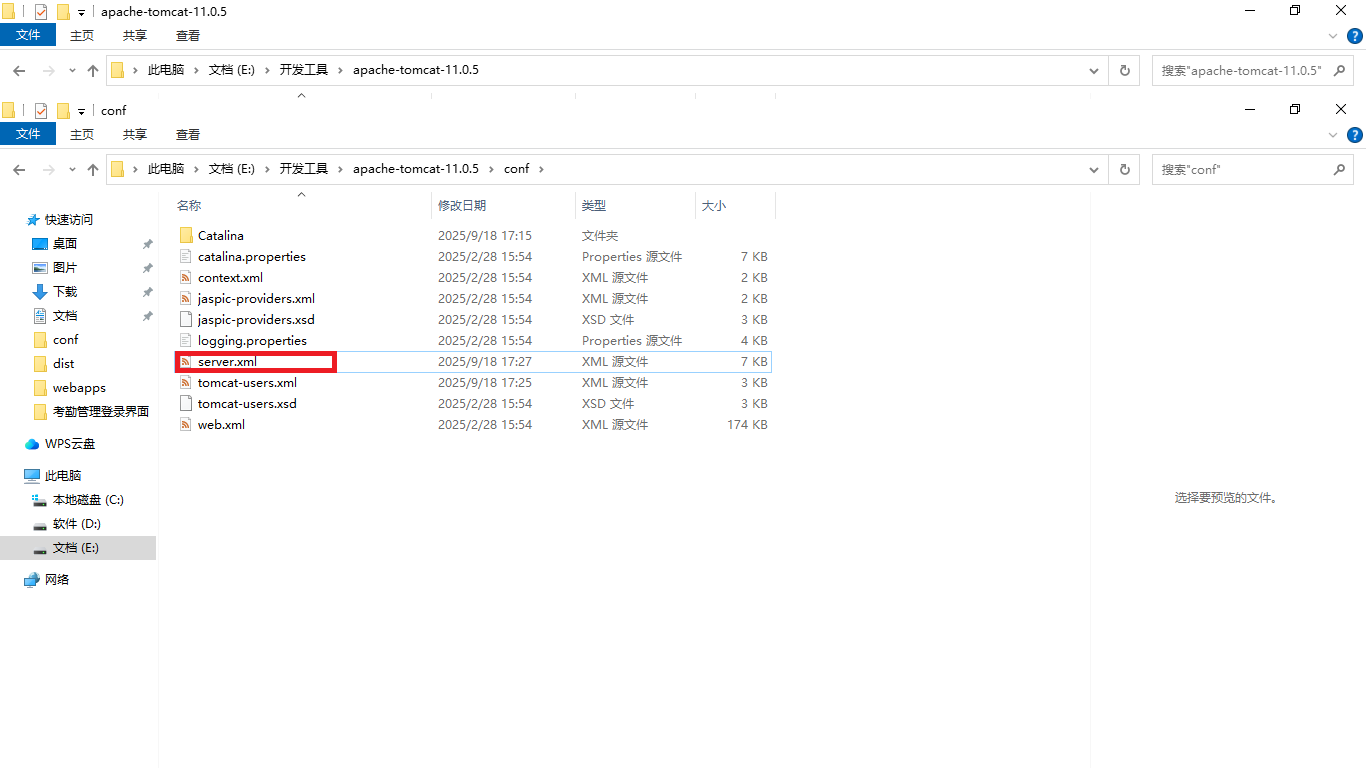Switch to 共享 tab in conf window
1366x768 pixels.
[135, 135]
